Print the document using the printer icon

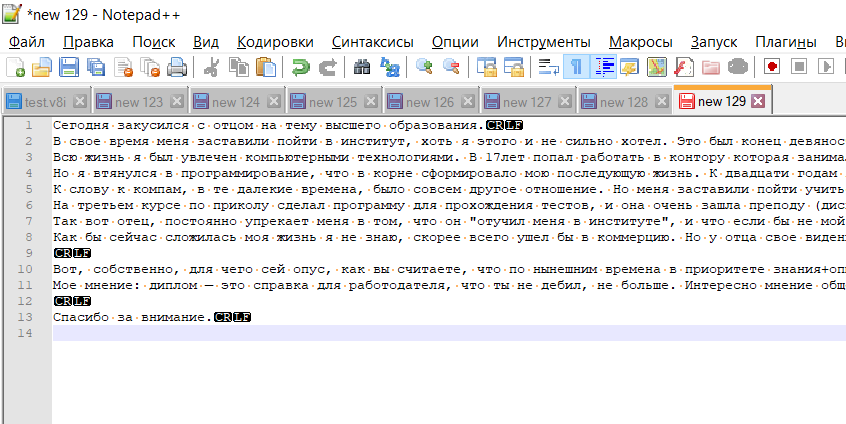click(x=176, y=67)
